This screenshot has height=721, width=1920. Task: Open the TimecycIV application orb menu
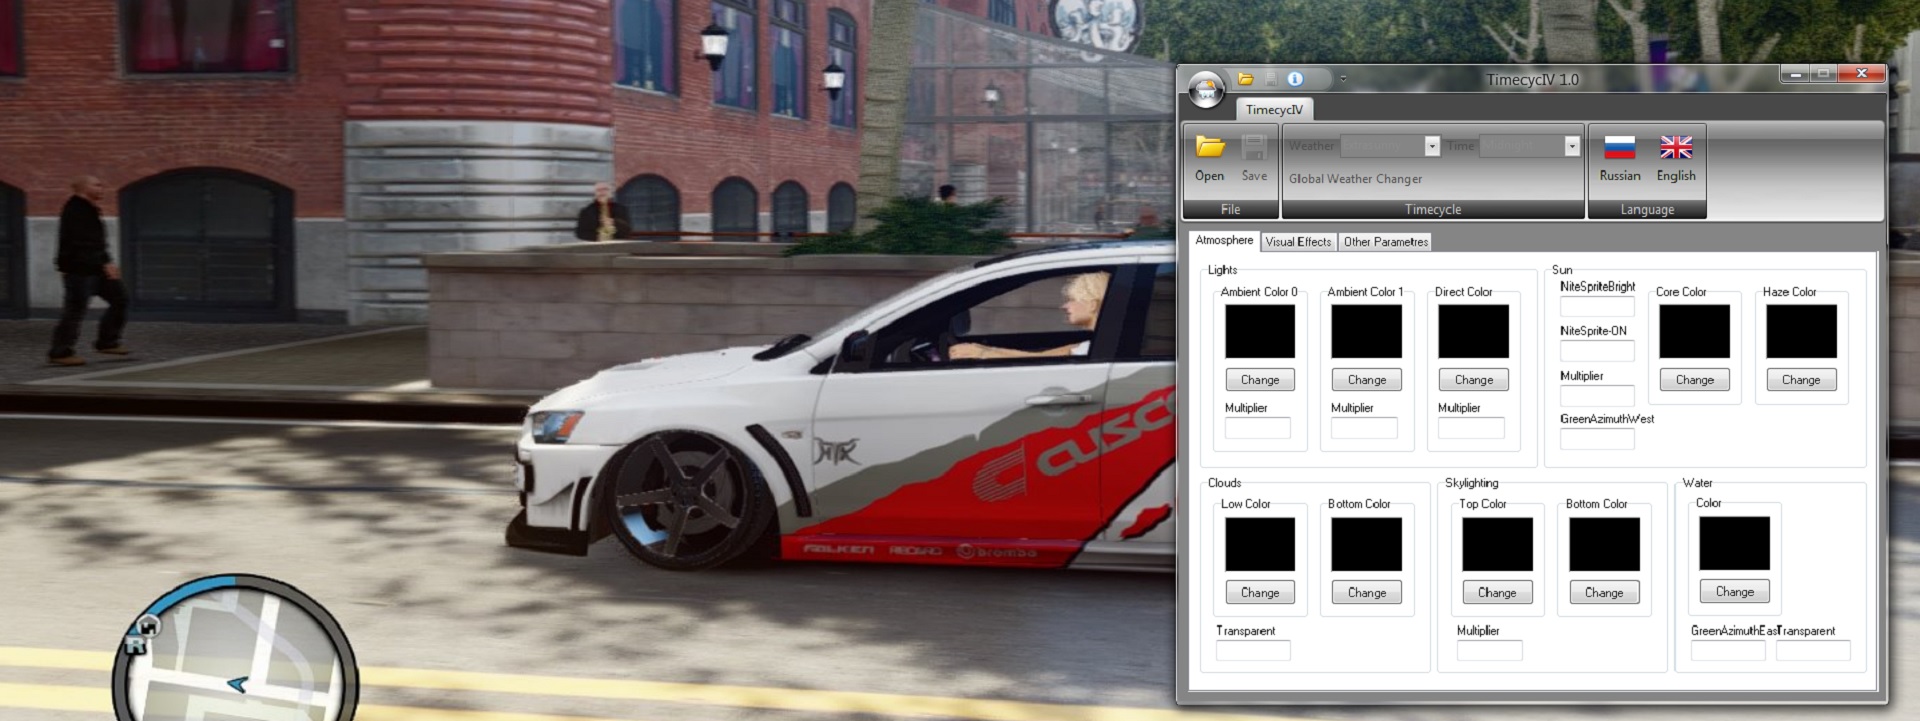(x=1206, y=90)
